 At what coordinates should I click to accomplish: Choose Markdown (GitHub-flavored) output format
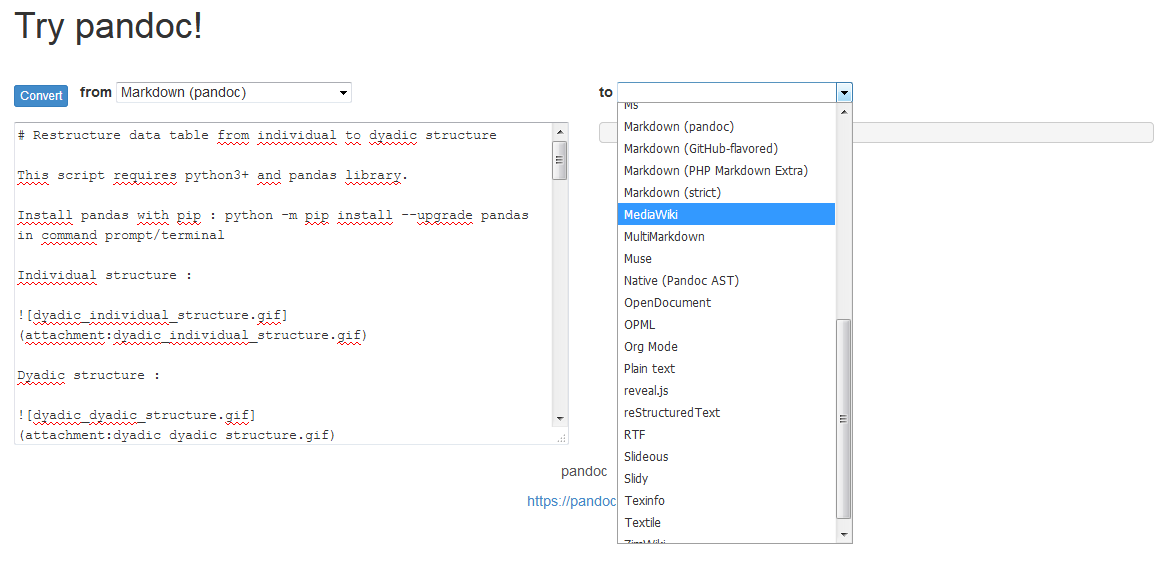pyautogui.click(x=726, y=148)
